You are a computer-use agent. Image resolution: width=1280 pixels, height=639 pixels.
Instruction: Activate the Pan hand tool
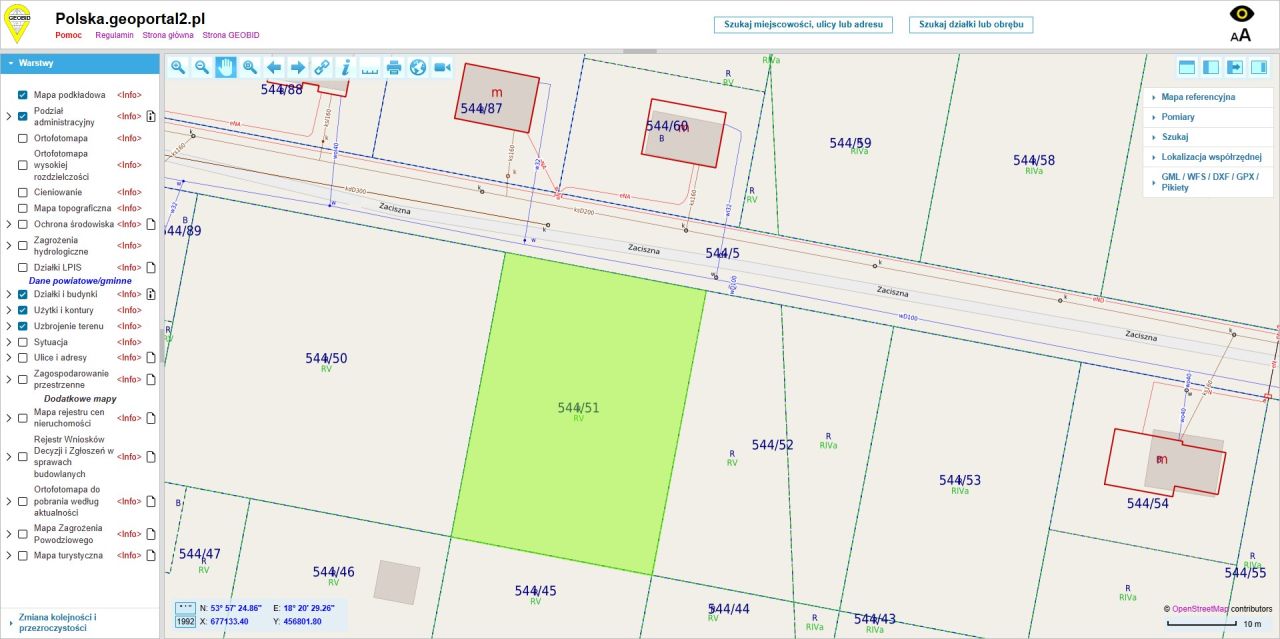click(226, 67)
